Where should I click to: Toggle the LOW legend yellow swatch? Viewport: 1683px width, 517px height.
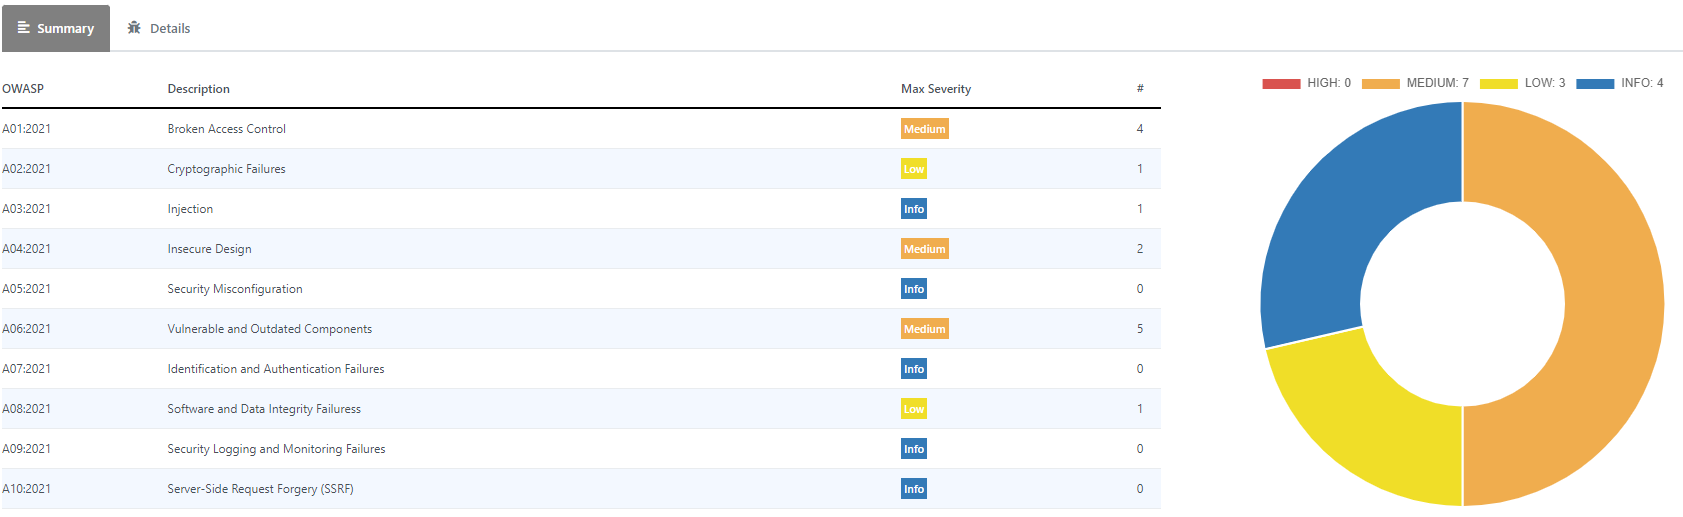click(1498, 84)
